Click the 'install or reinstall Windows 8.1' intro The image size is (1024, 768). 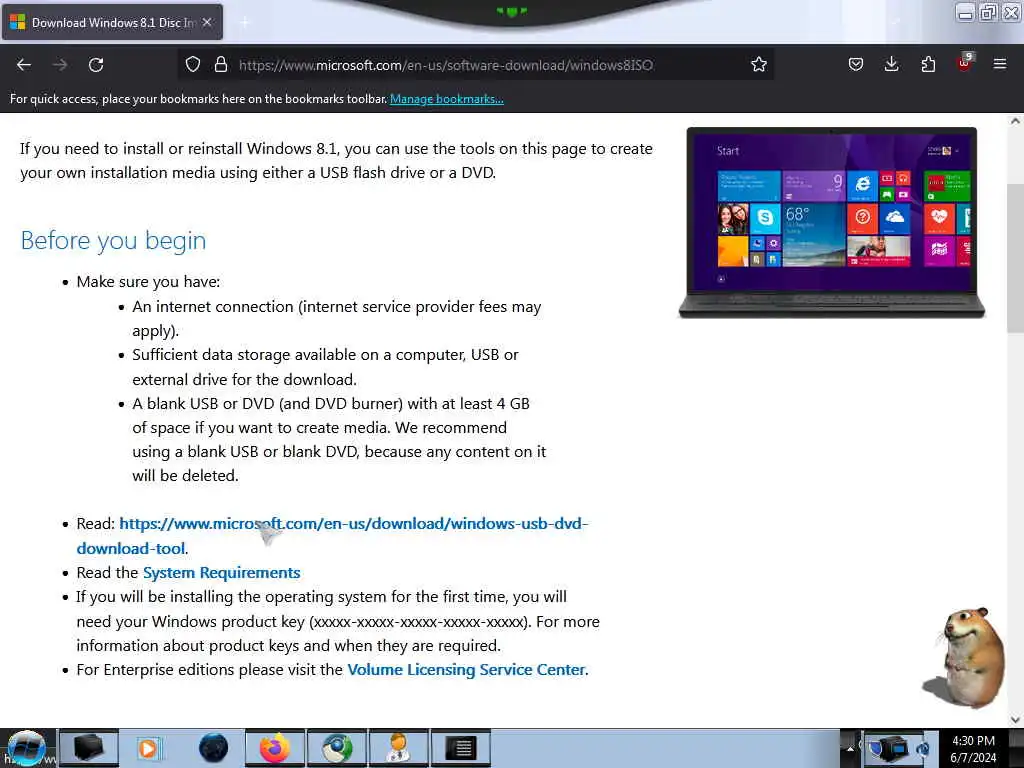[x=336, y=161]
